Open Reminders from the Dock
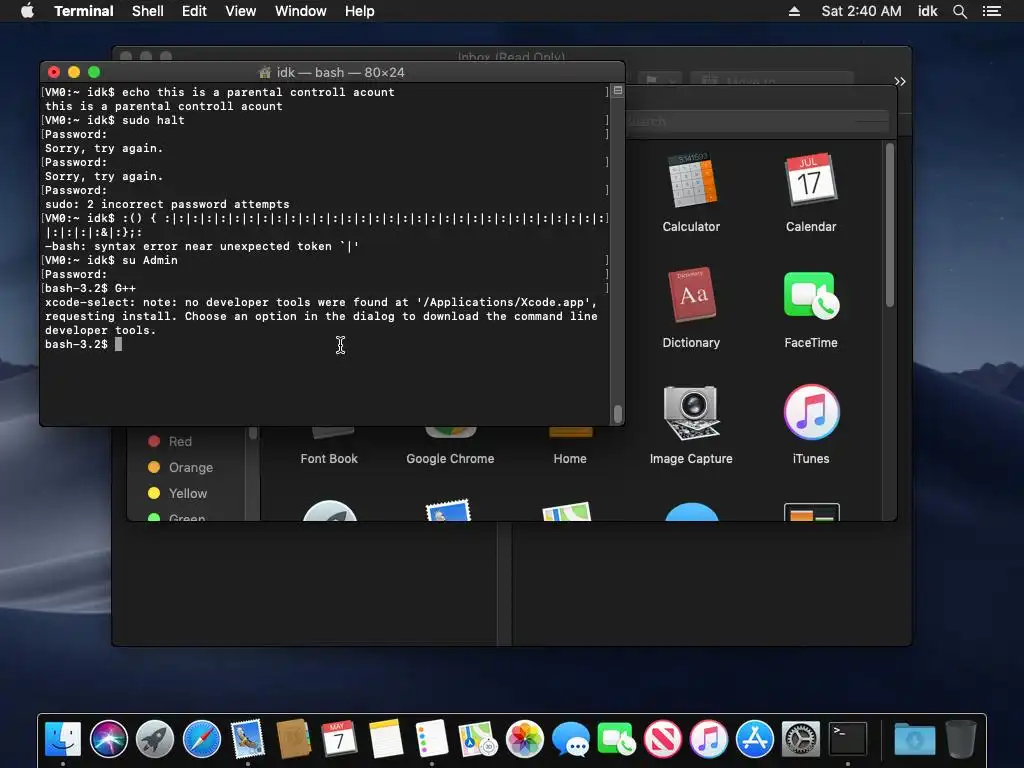The width and height of the screenshot is (1024, 768). pyautogui.click(x=432, y=739)
